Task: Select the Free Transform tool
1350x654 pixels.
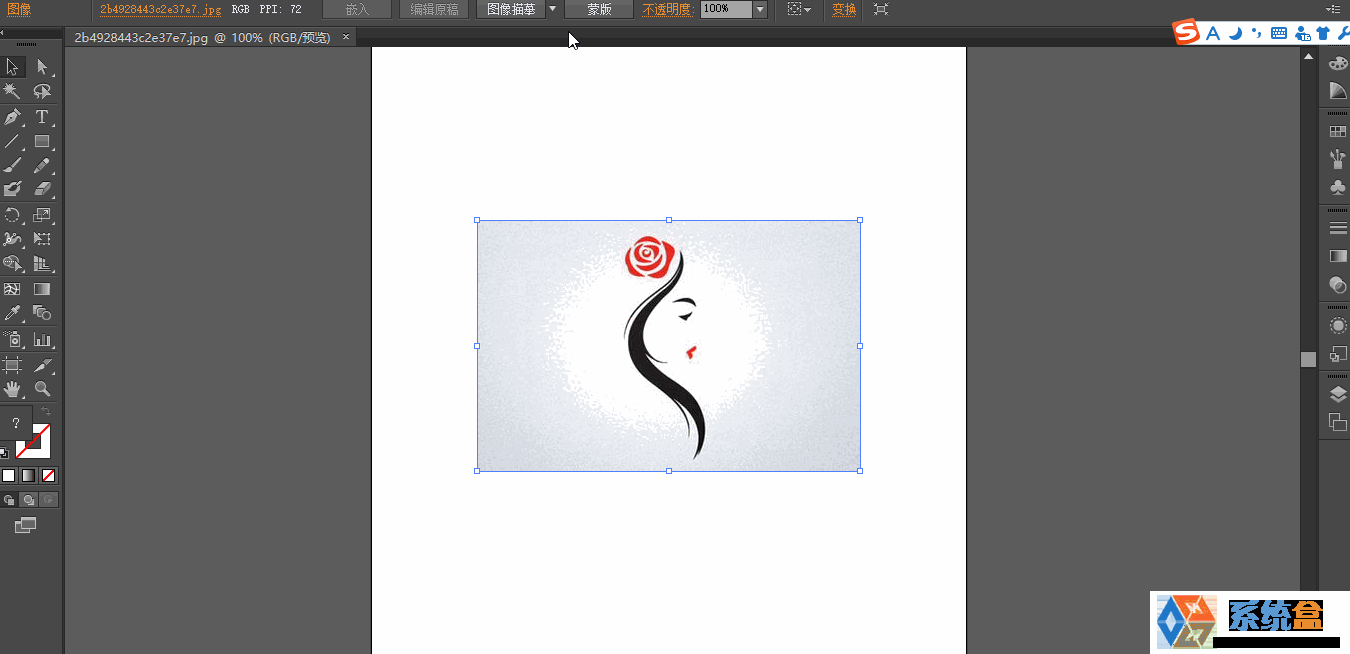Action: click(42, 239)
